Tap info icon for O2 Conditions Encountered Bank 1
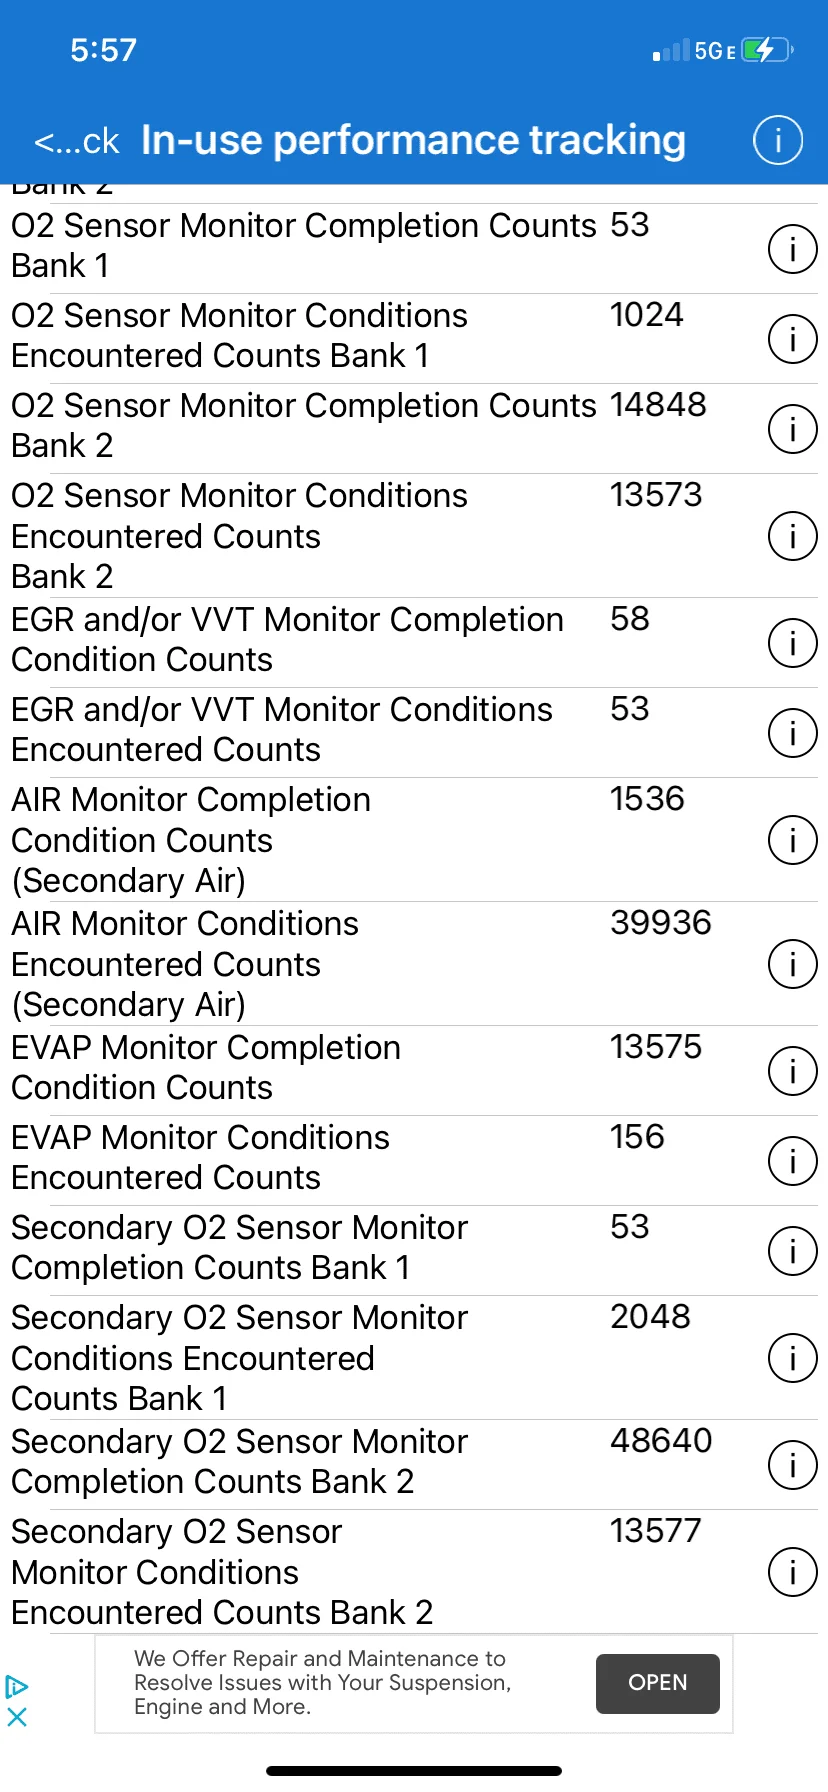Image resolution: width=828 pixels, height=1792 pixels. coord(792,339)
